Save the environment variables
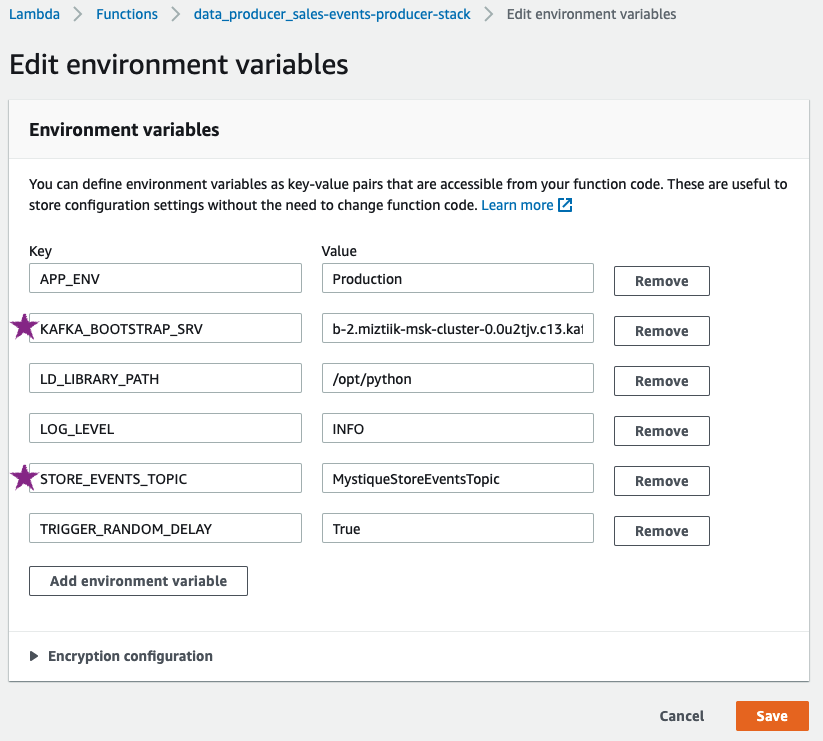The width and height of the screenshot is (823, 741). [x=771, y=716]
